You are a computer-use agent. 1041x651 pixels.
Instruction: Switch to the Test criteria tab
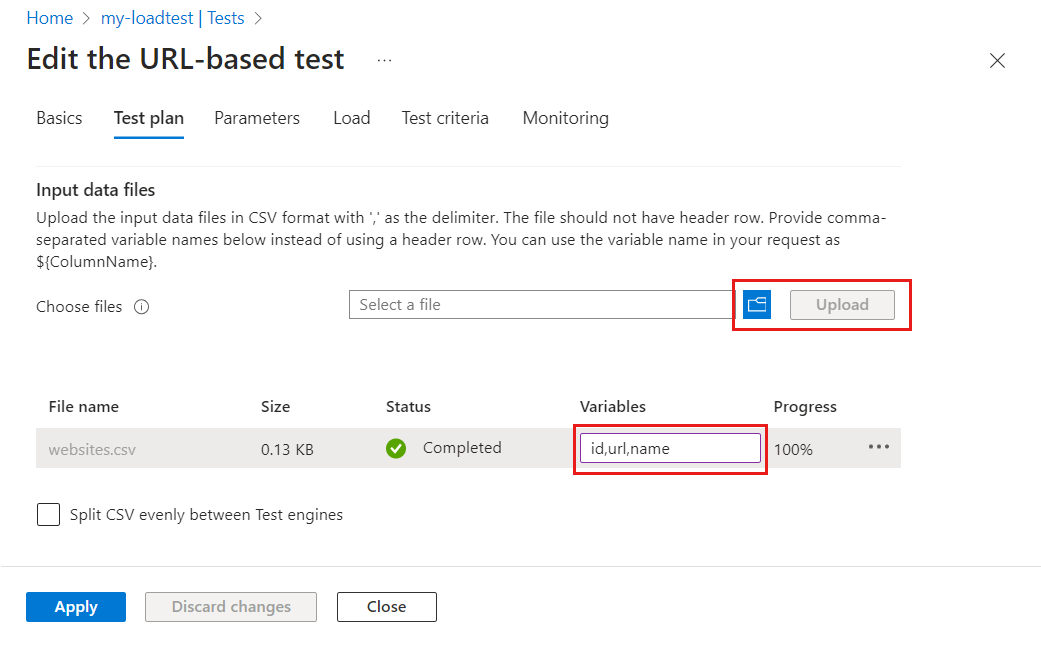point(445,118)
